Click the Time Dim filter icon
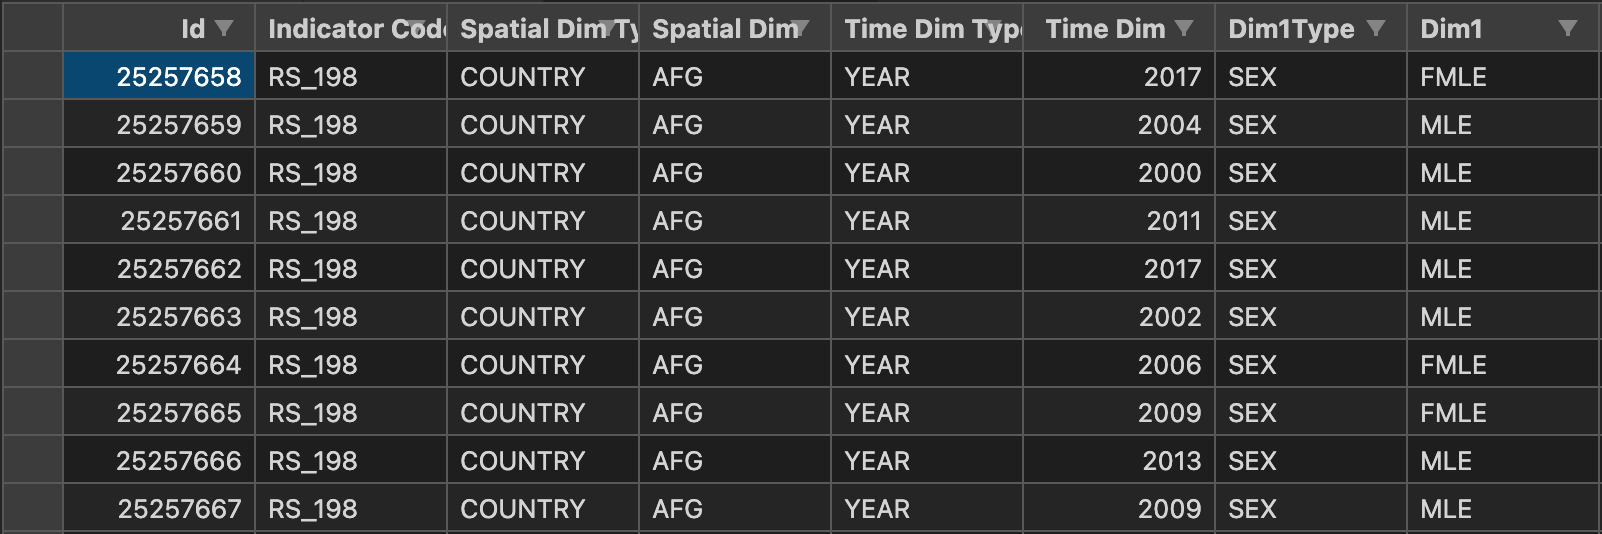The width and height of the screenshot is (1602, 534). click(x=1184, y=28)
